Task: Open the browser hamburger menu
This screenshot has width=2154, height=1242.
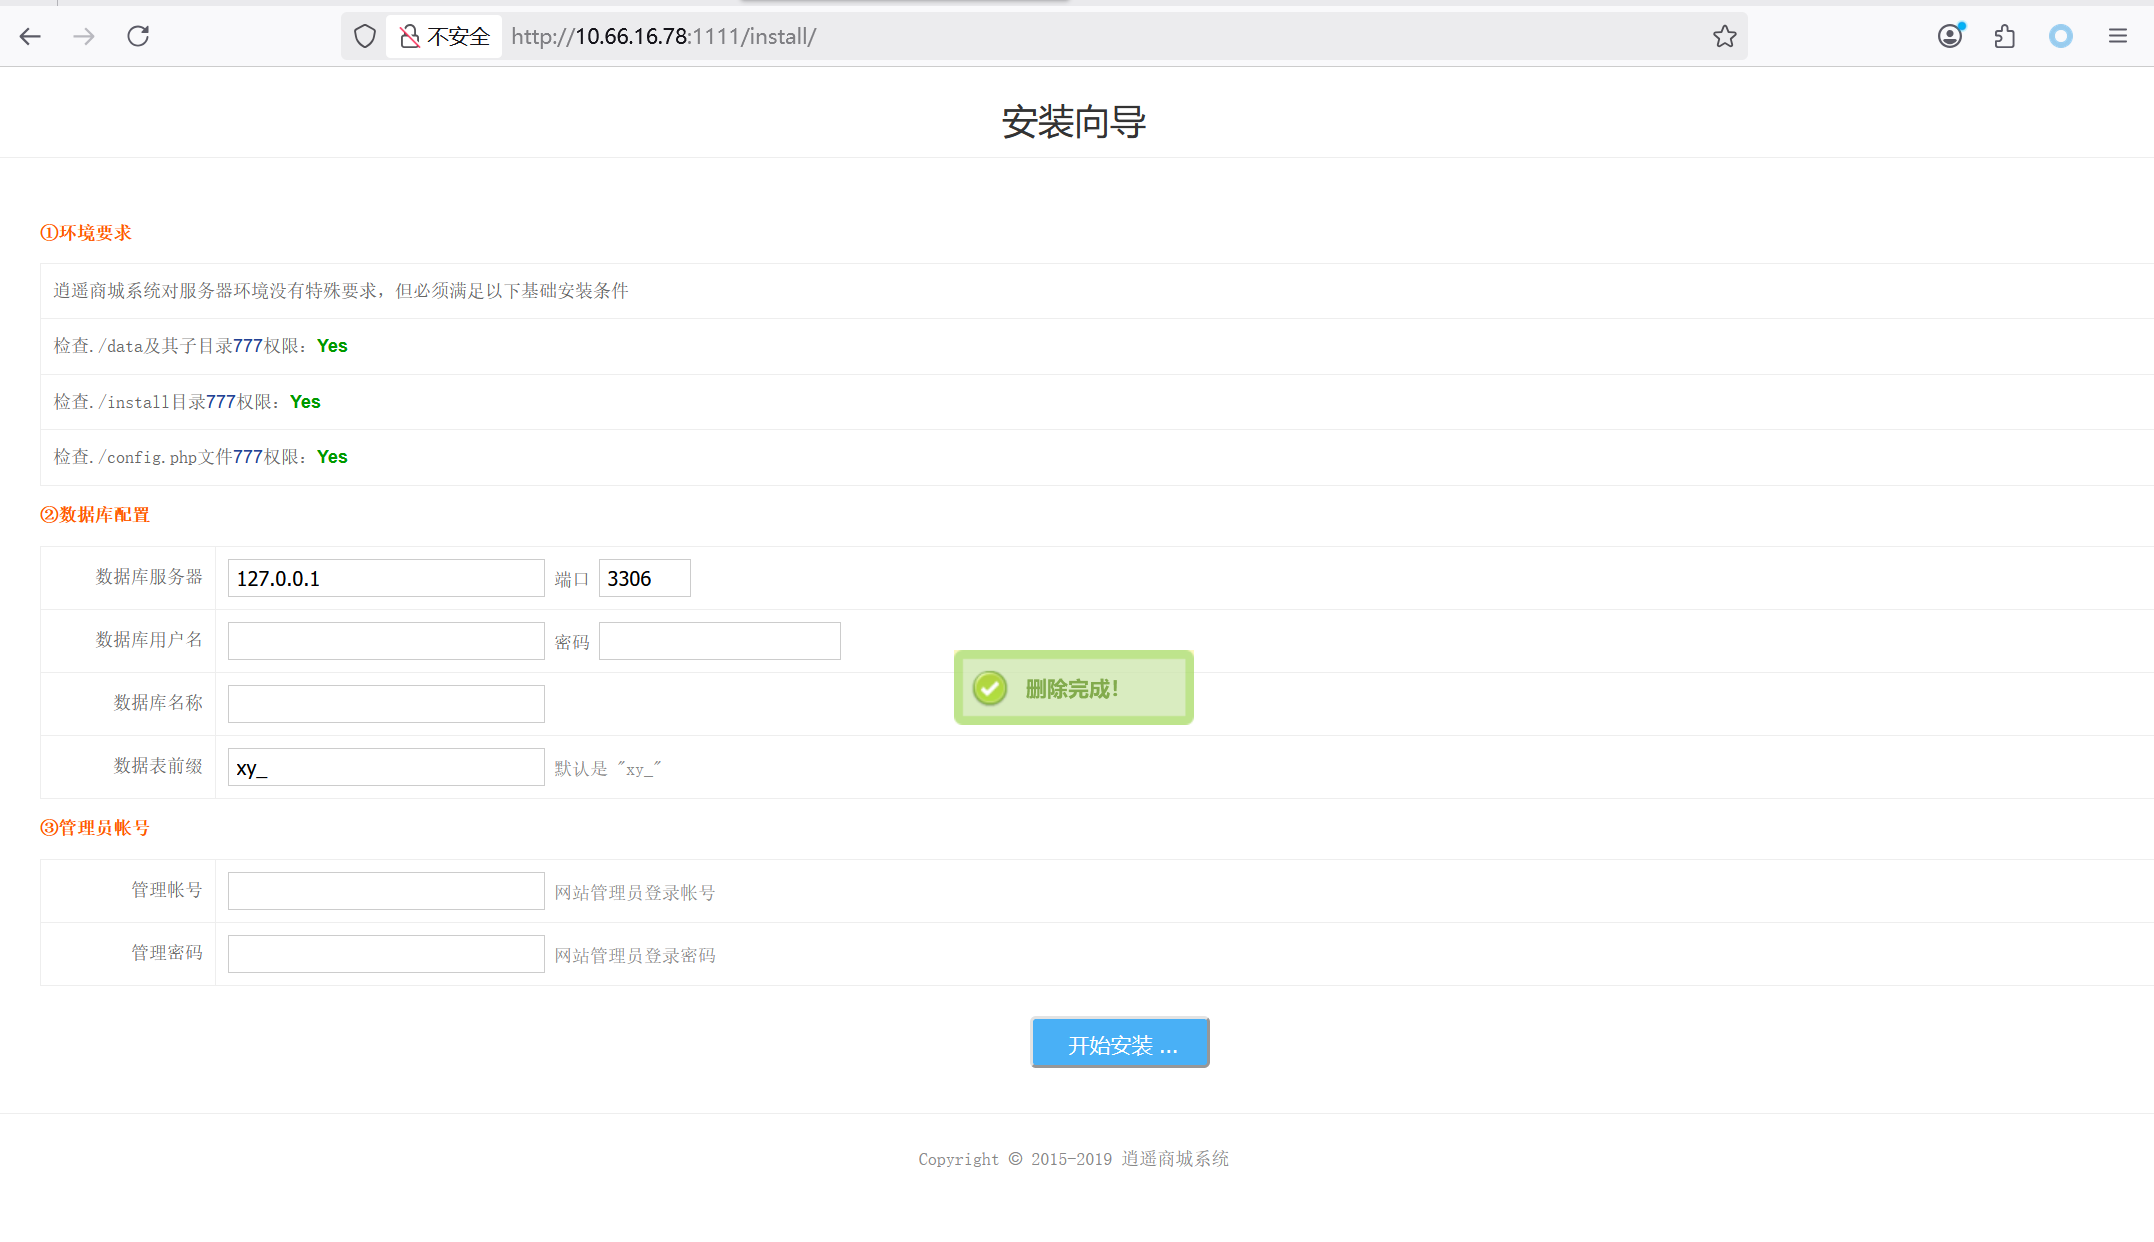Action: (x=2117, y=37)
